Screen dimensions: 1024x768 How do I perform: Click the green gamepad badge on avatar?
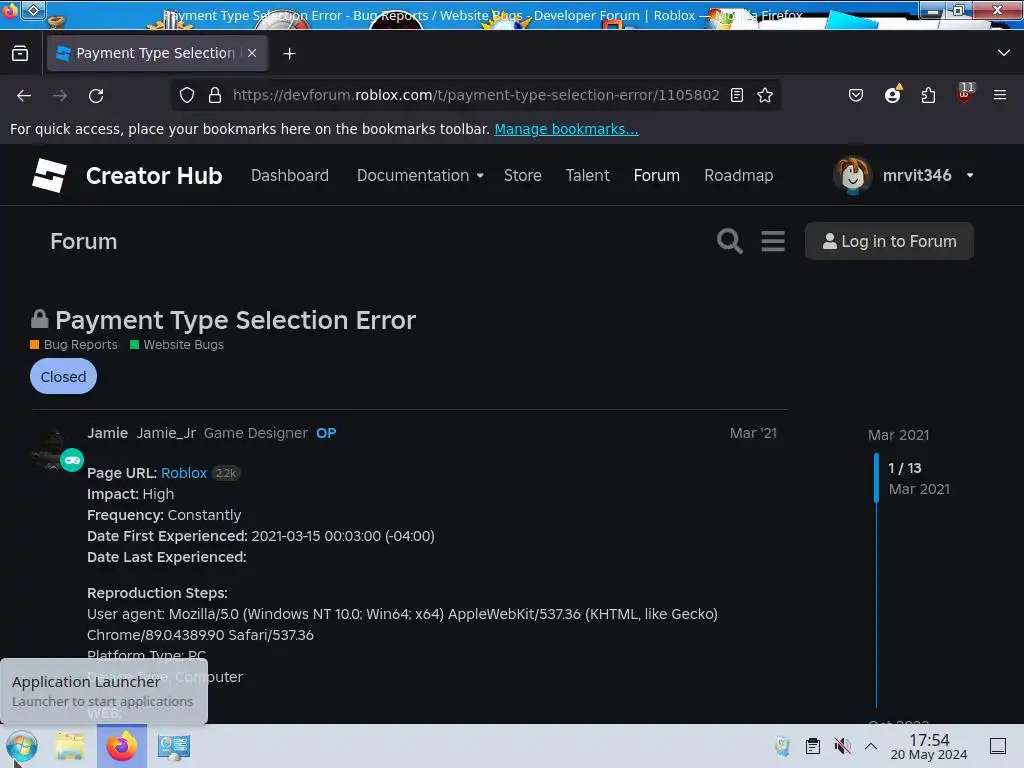pos(72,460)
